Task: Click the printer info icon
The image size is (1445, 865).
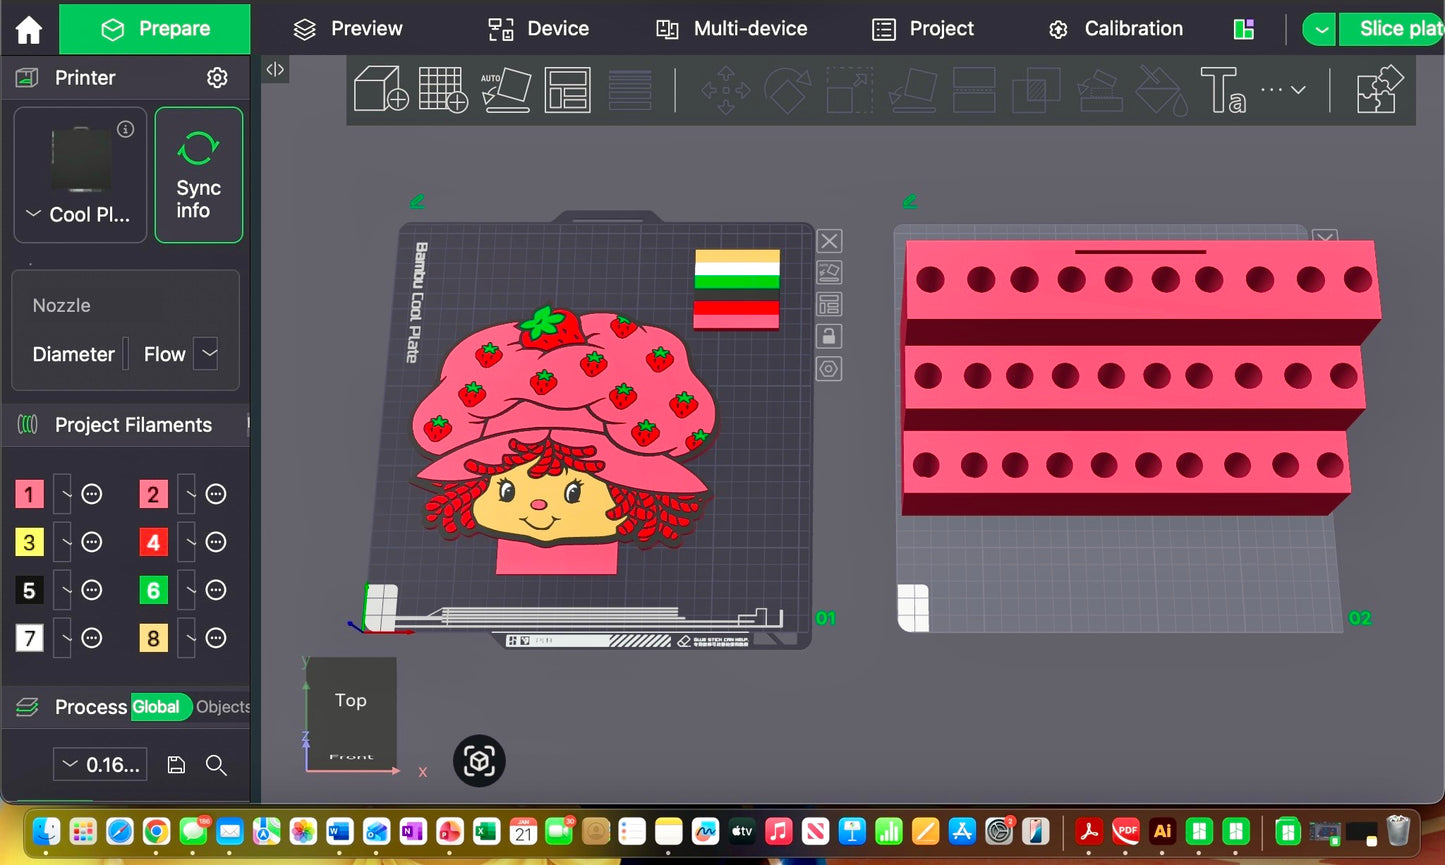Action: pyautogui.click(x=125, y=128)
